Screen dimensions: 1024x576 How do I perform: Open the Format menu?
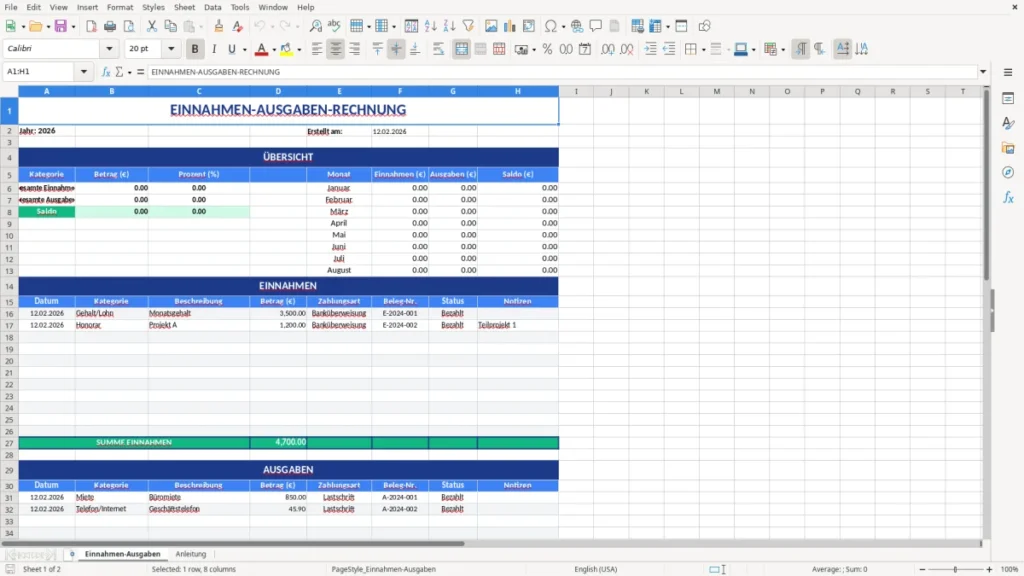(120, 7)
